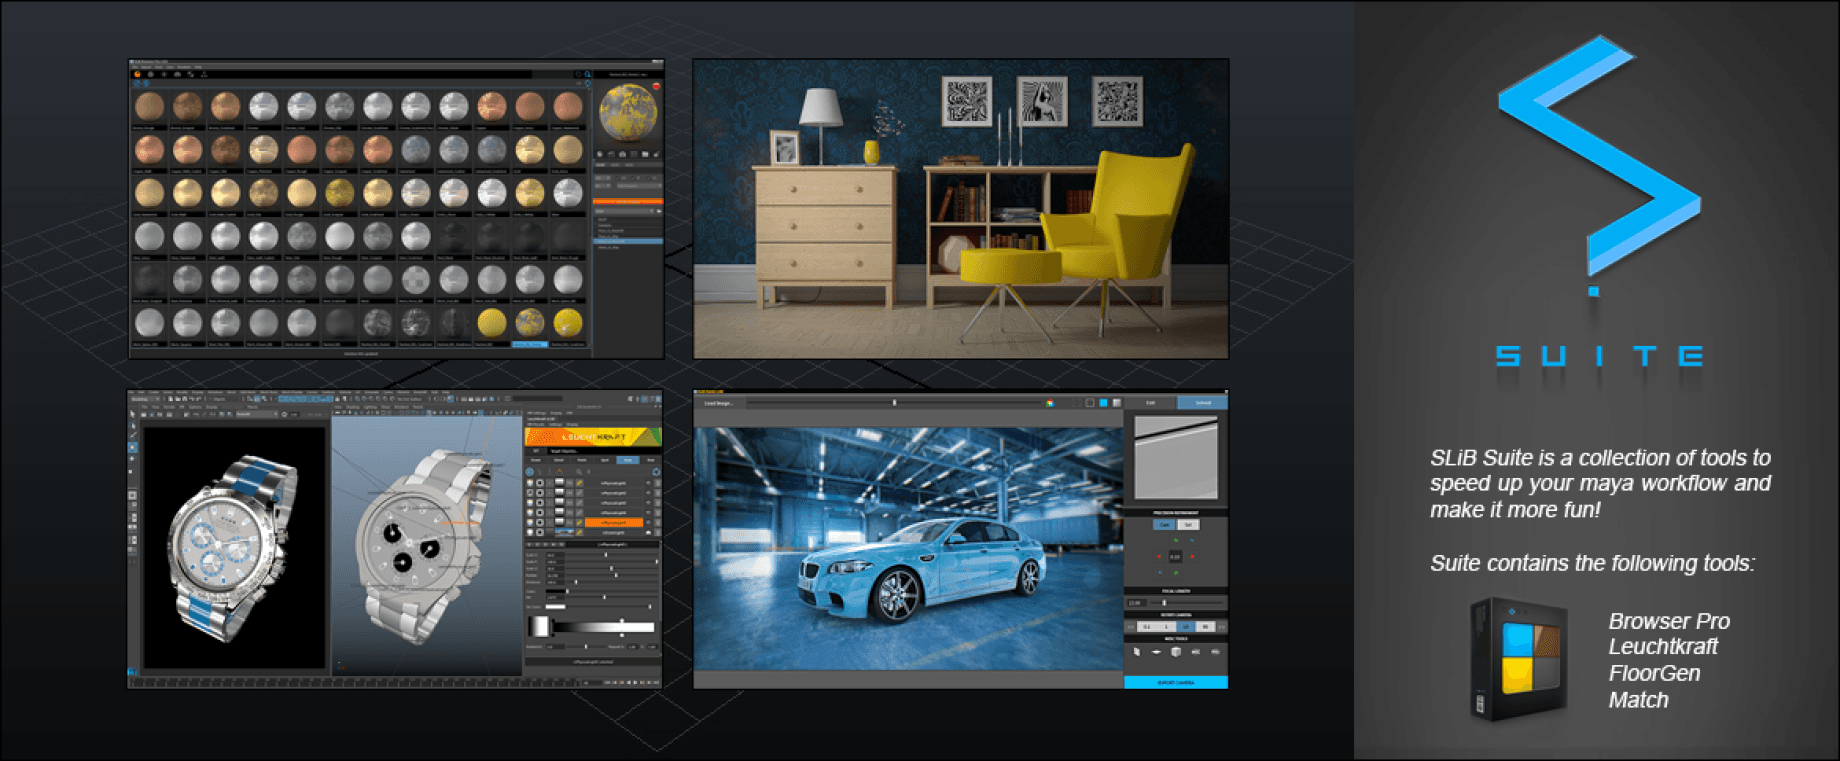Select the highlighted blue tab in Leuchtkraft panel
Screen dimensions: 1840x761
627,460
